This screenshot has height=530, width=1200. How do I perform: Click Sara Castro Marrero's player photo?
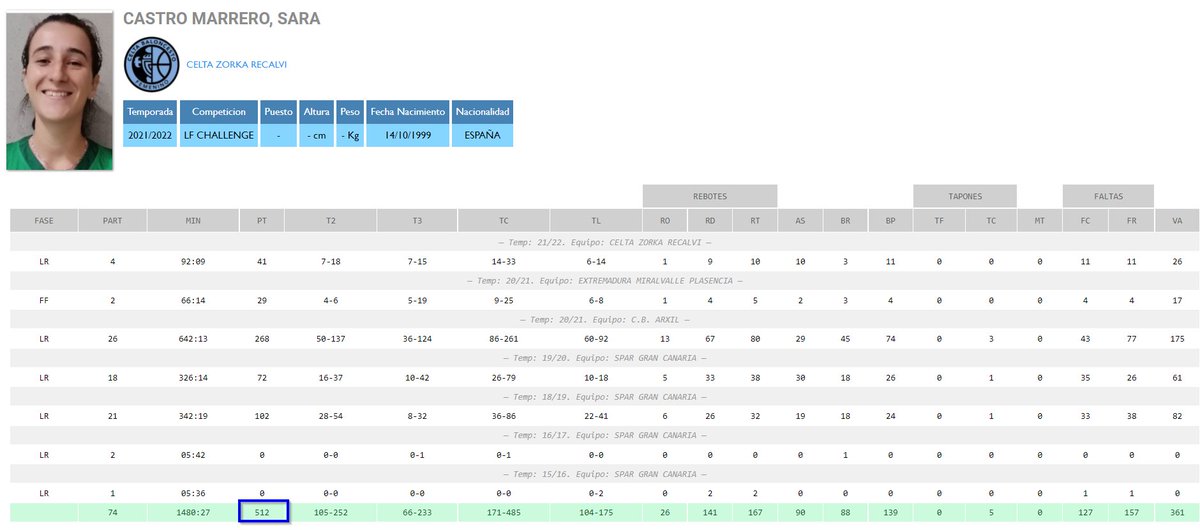pos(60,90)
